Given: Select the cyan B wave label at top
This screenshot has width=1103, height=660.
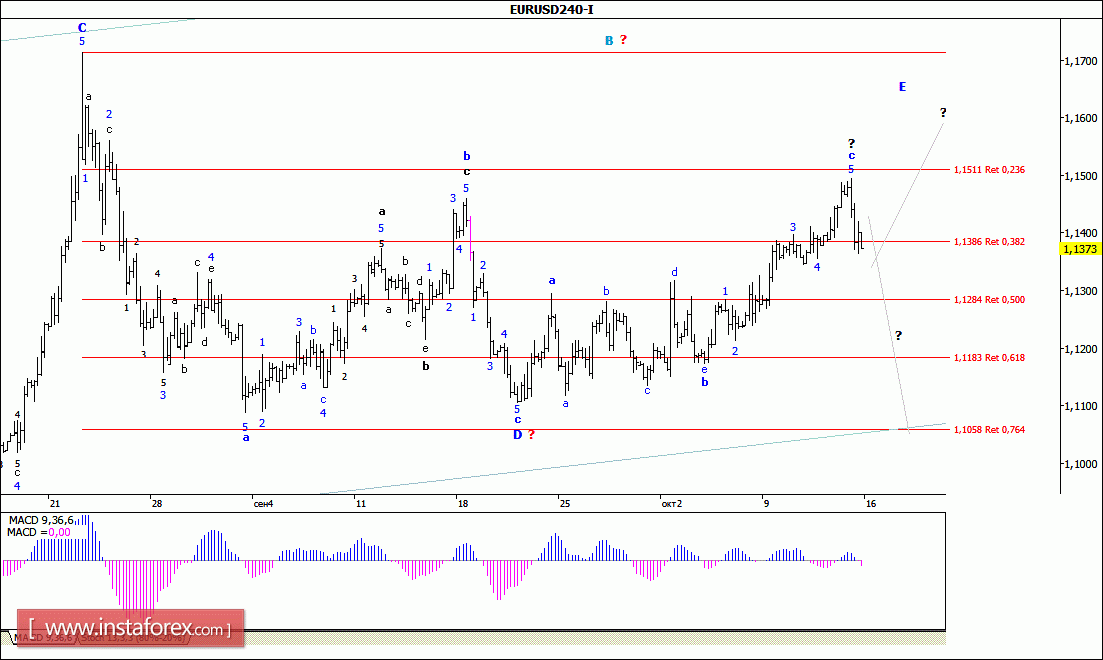Looking at the screenshot, I should point(608,40).
